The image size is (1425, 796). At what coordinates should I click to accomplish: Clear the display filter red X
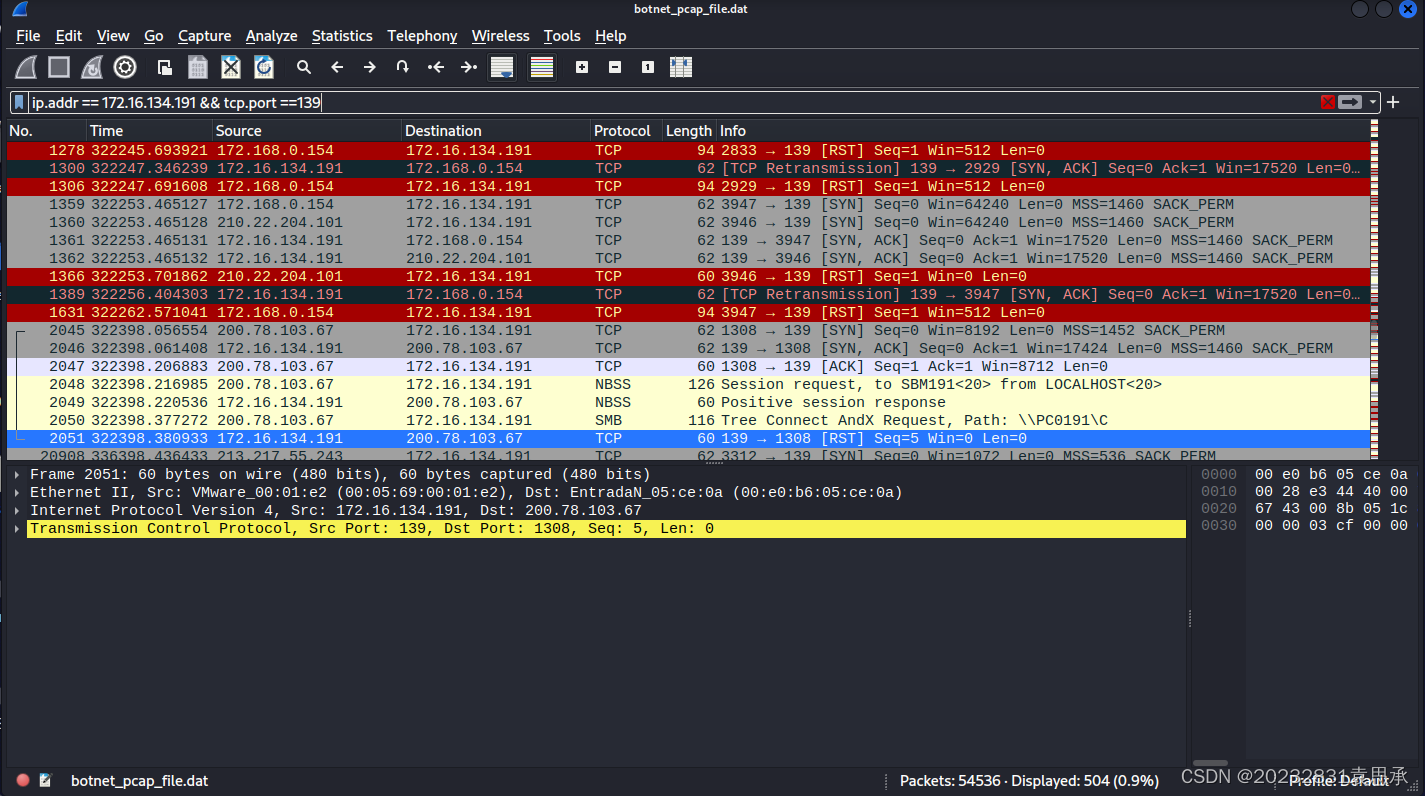click(x=1328, y=102)
